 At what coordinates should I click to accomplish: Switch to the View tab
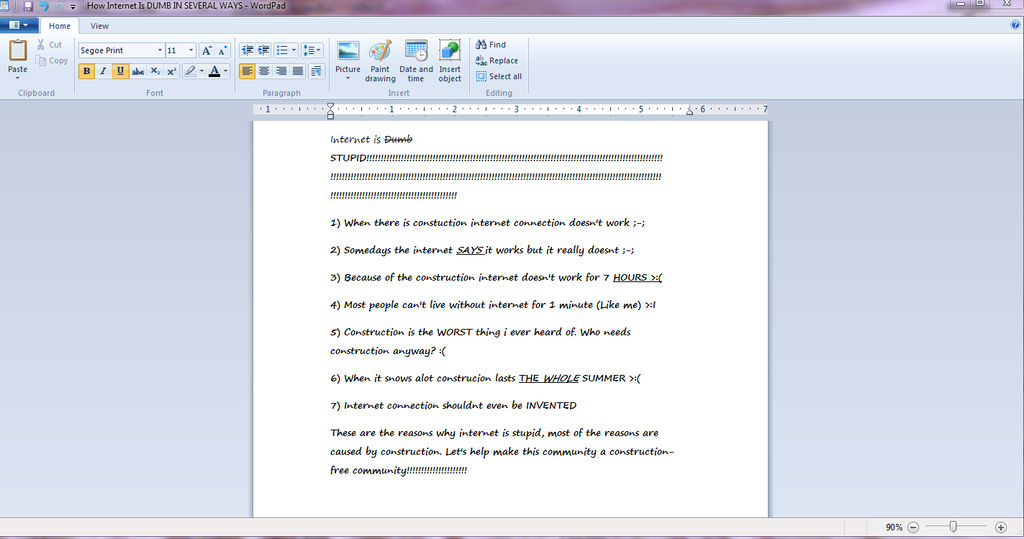tap(99, 26)
